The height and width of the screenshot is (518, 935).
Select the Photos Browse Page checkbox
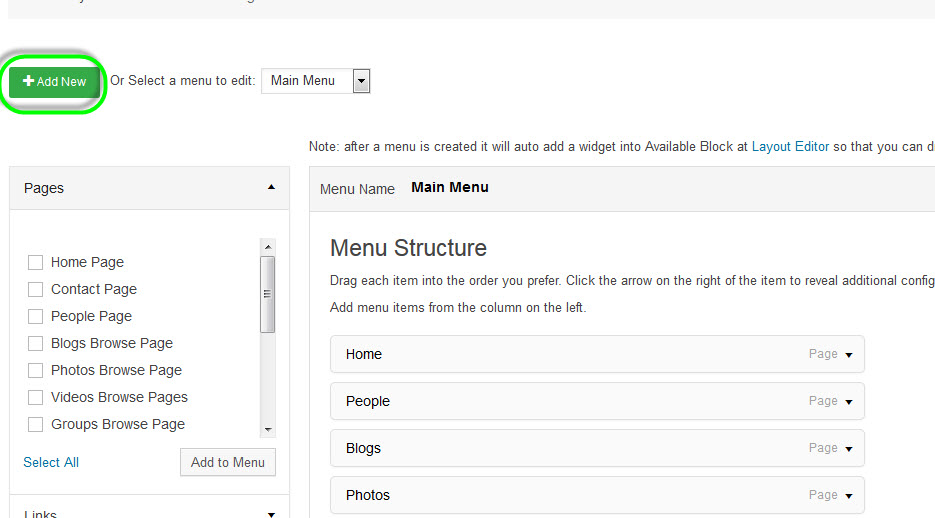click(x=36, y=370)
